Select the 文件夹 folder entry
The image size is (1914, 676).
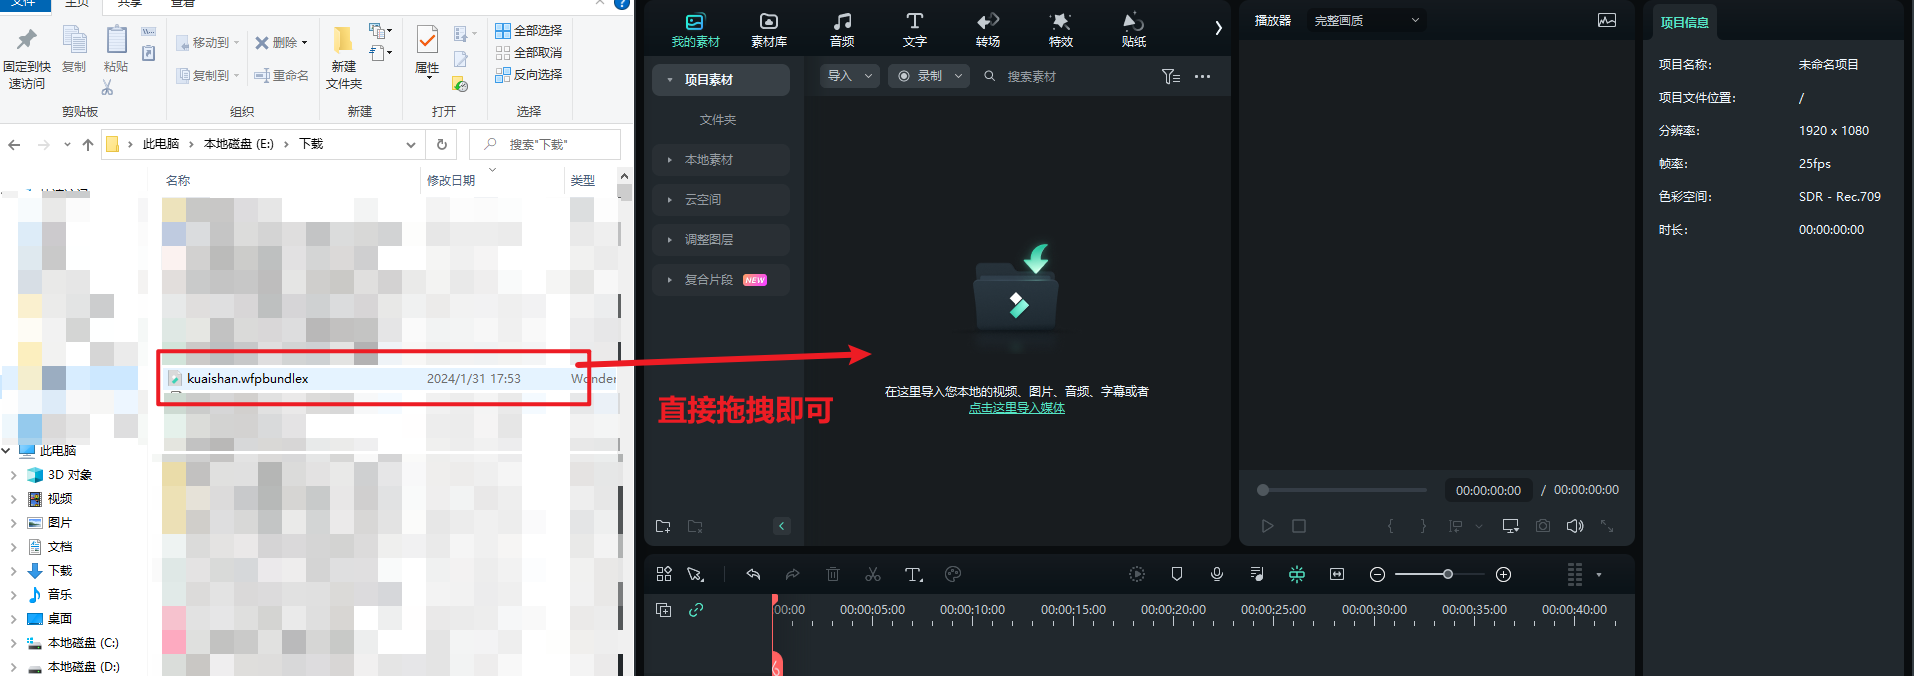point(717,120)
